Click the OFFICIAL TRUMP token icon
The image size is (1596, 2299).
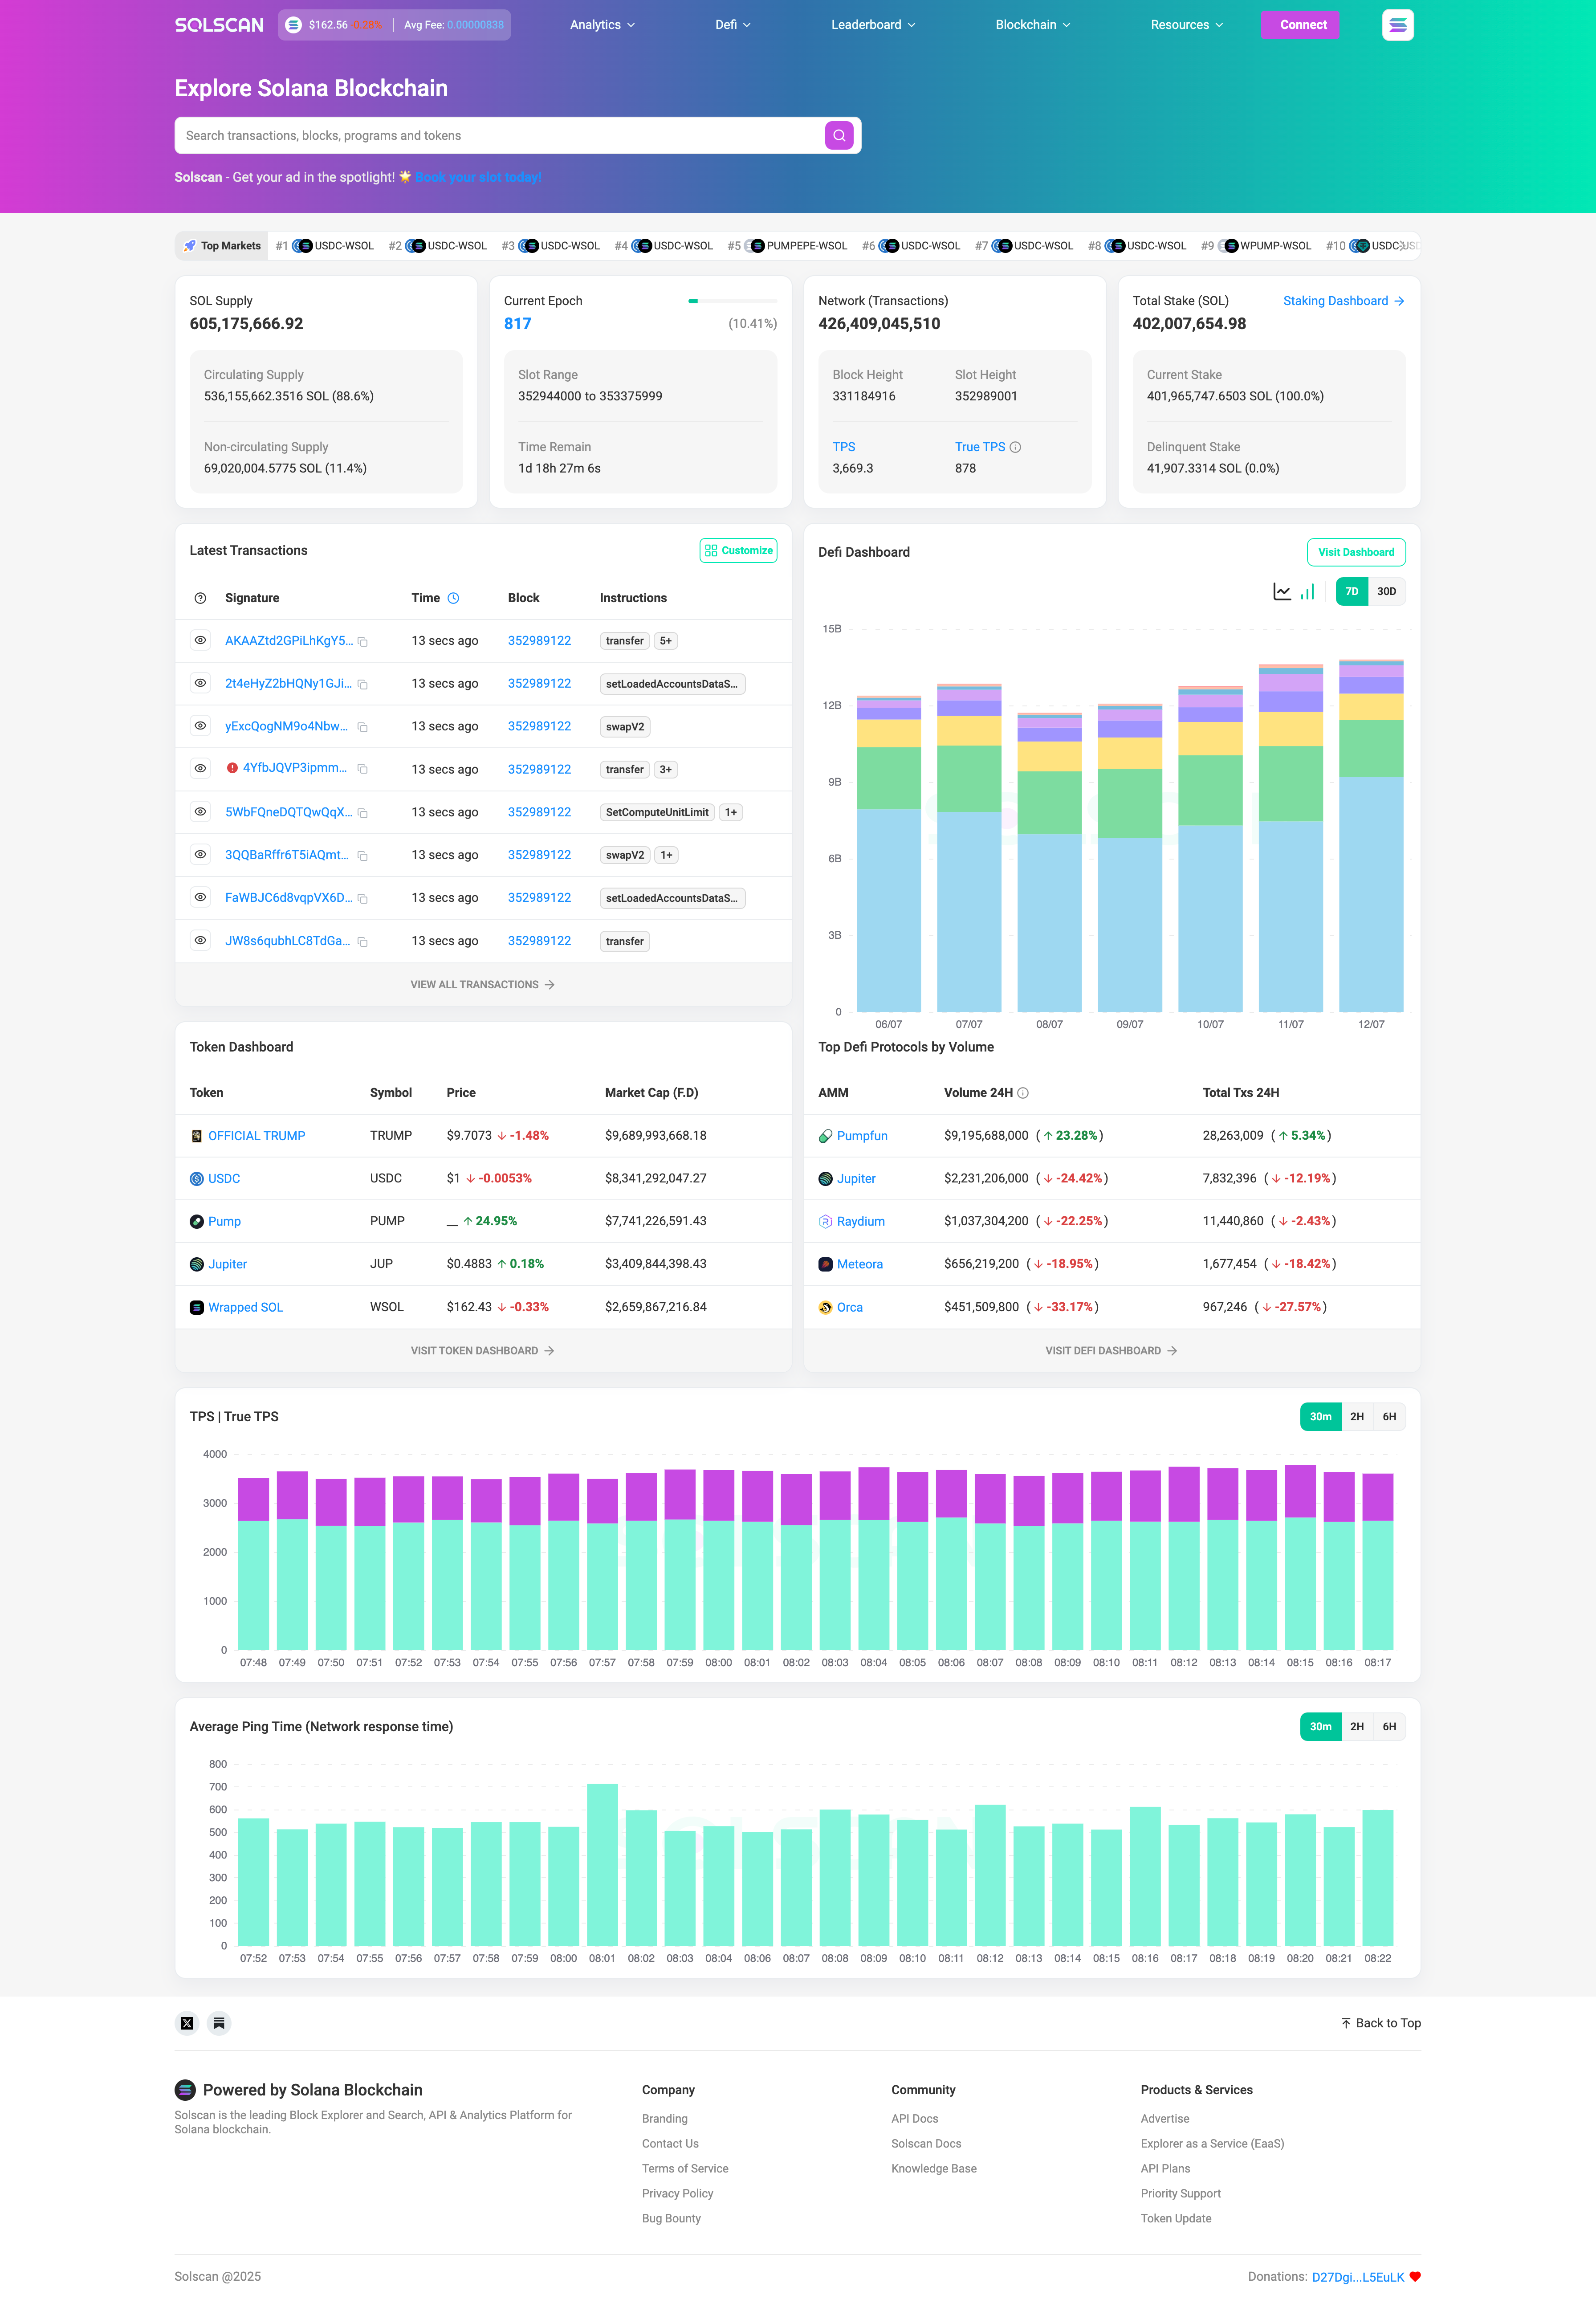click(197, 1136)
